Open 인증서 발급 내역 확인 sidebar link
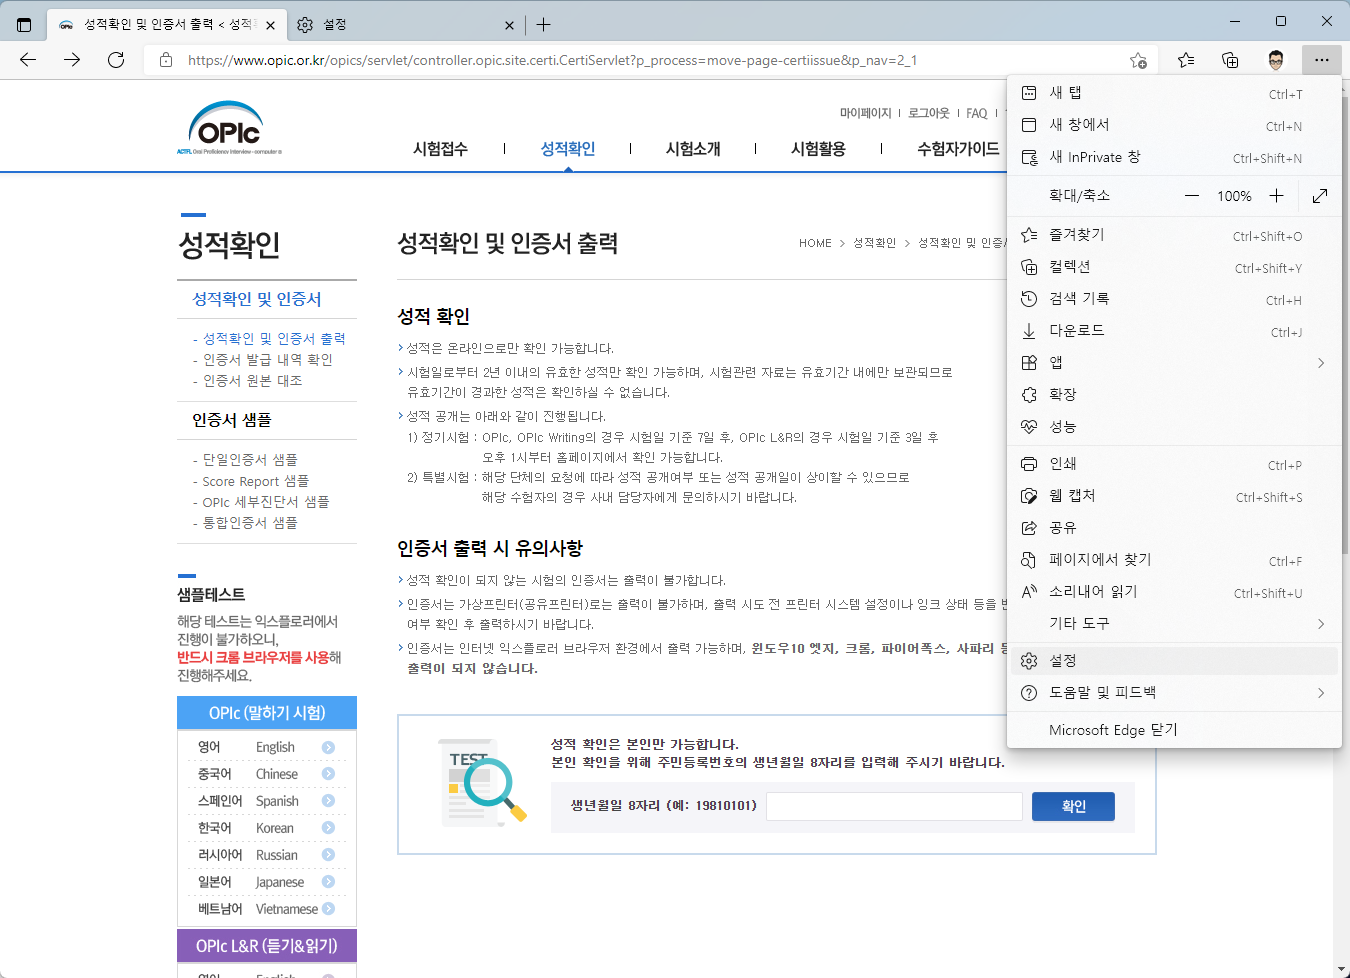Screen dimensions: 1350x978 pyautogui.click(x=267, y=360)
